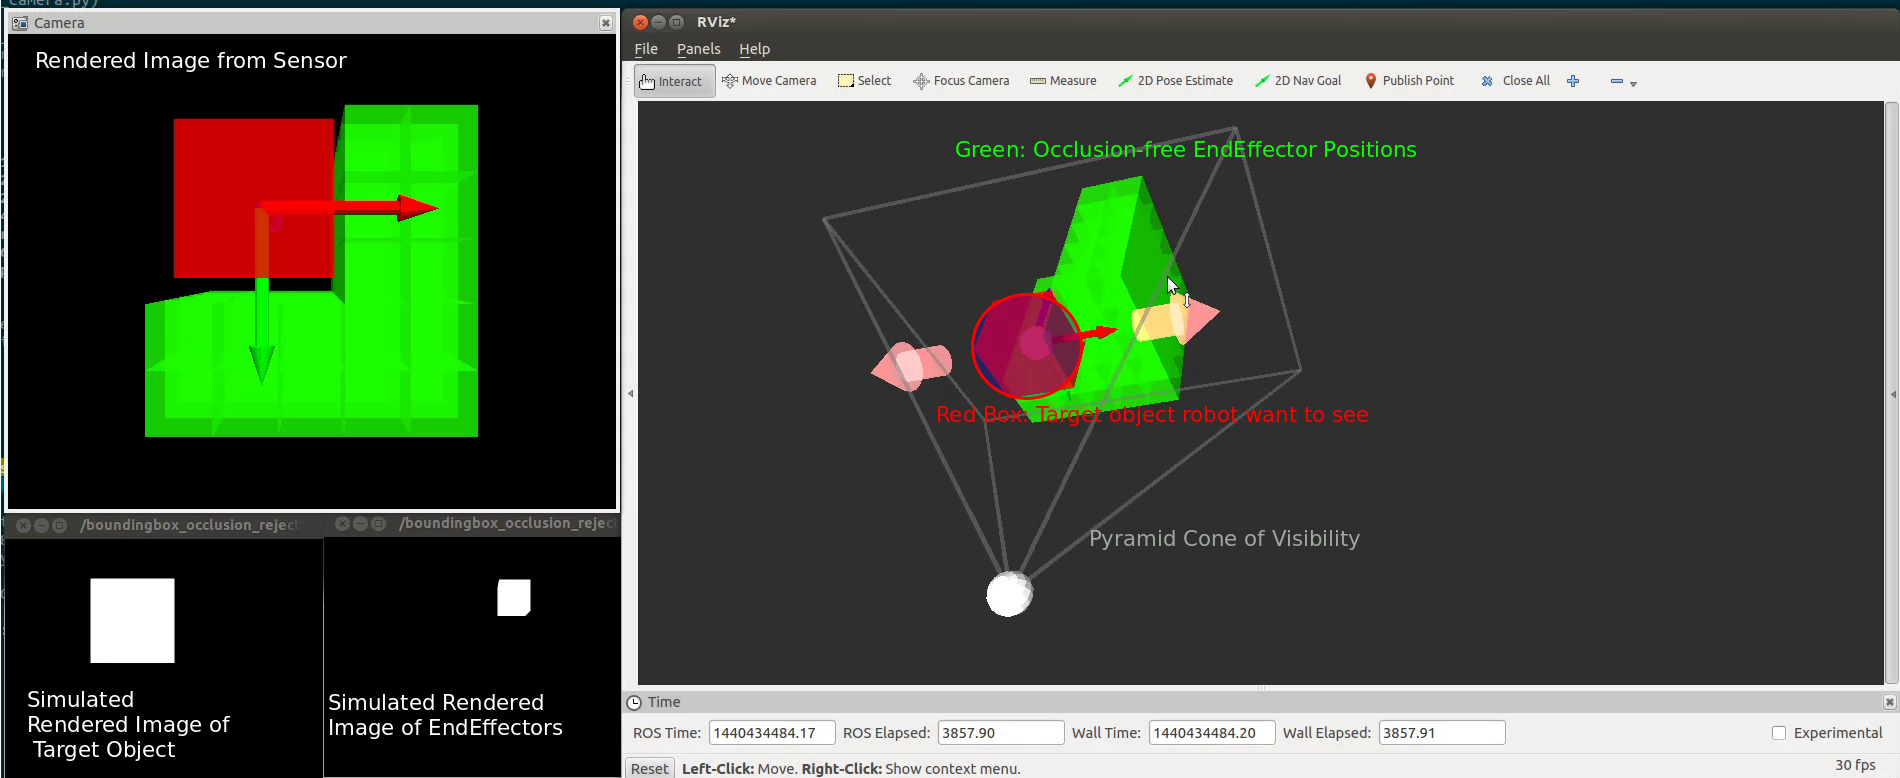Close the RViz window
Screen dimensions: 1900x778
(640, 22)
